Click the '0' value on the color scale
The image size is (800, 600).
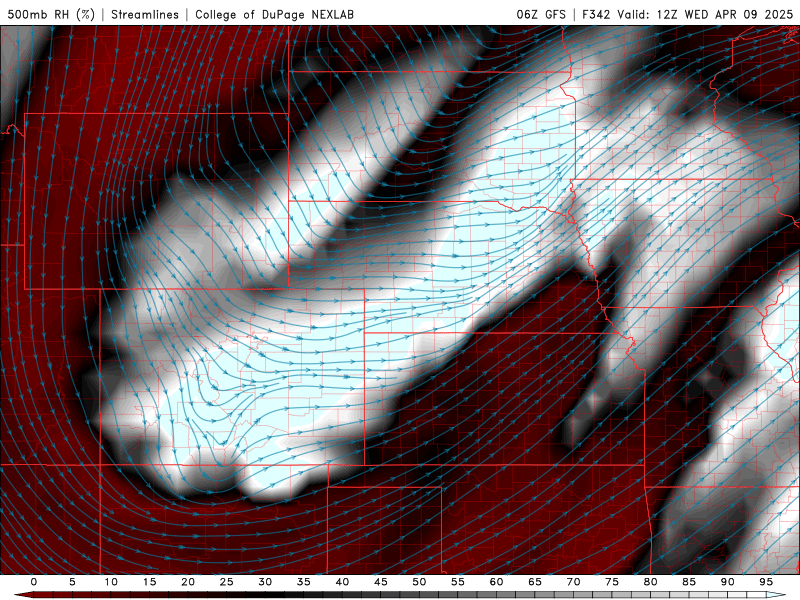pos(34,582)
